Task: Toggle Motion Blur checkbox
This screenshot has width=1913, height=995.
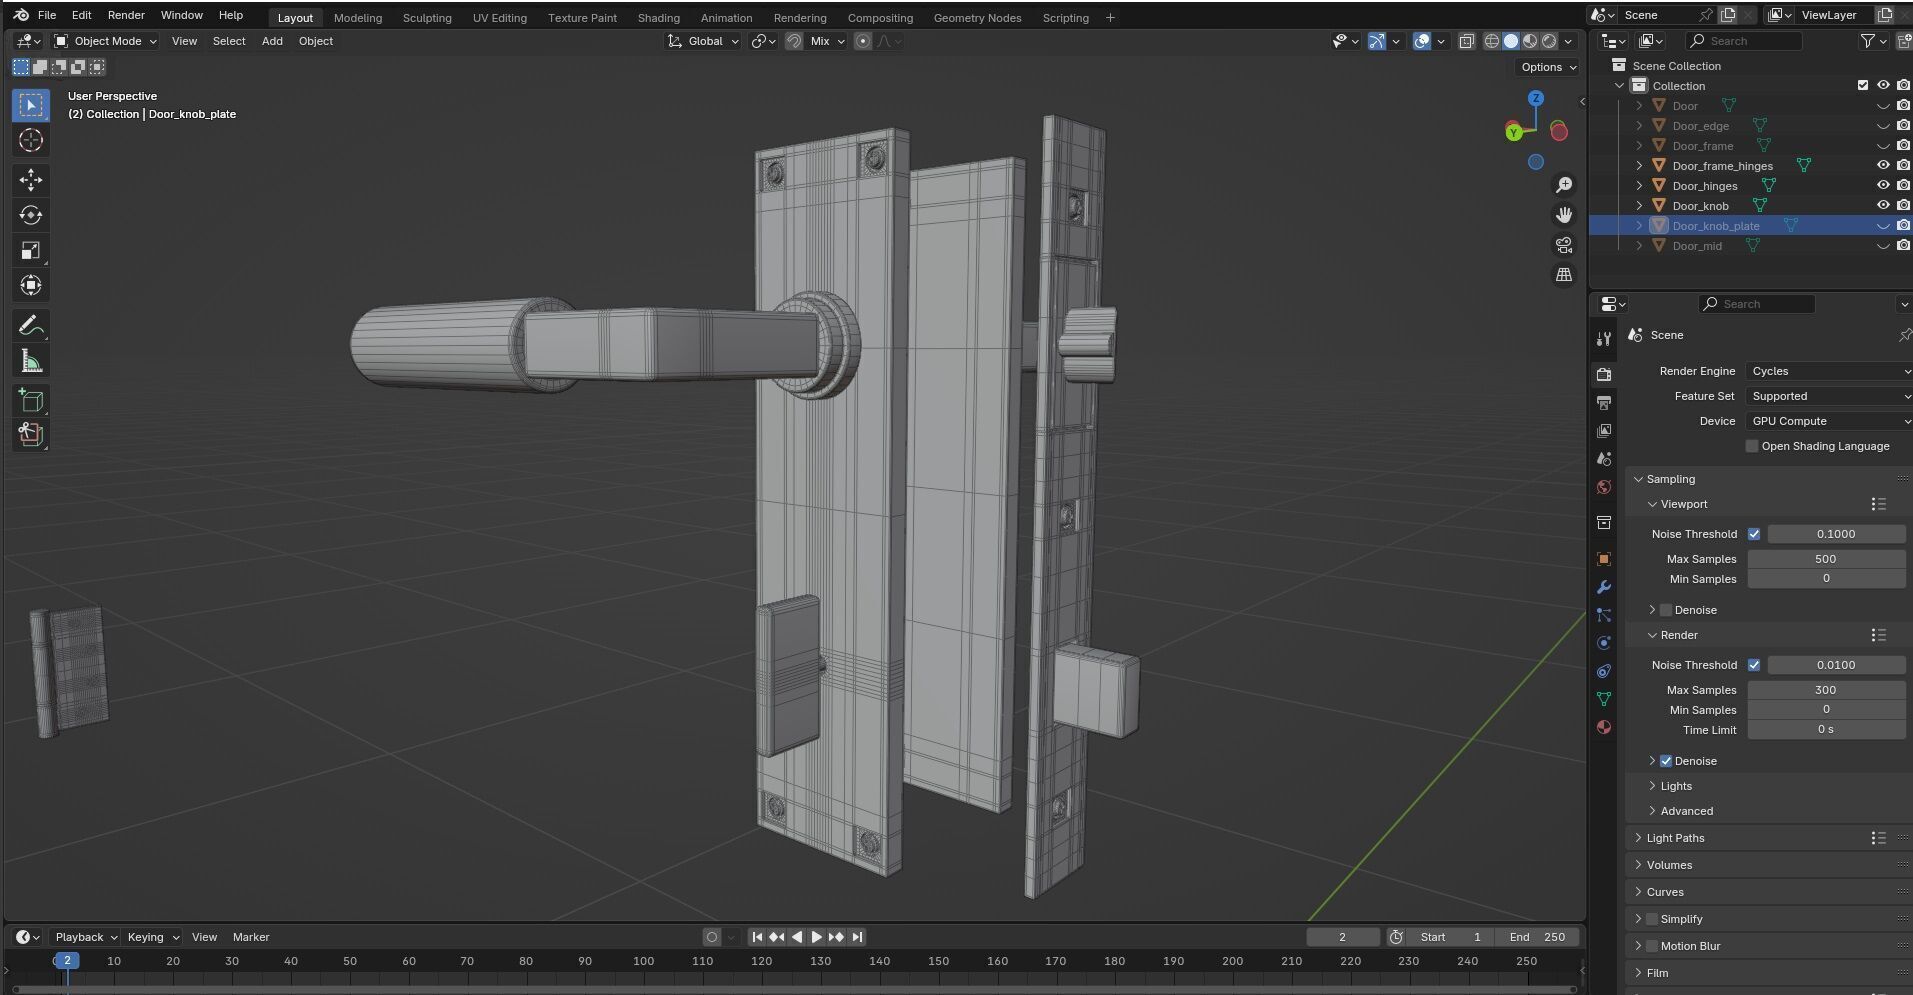Action: (1652, 946)
